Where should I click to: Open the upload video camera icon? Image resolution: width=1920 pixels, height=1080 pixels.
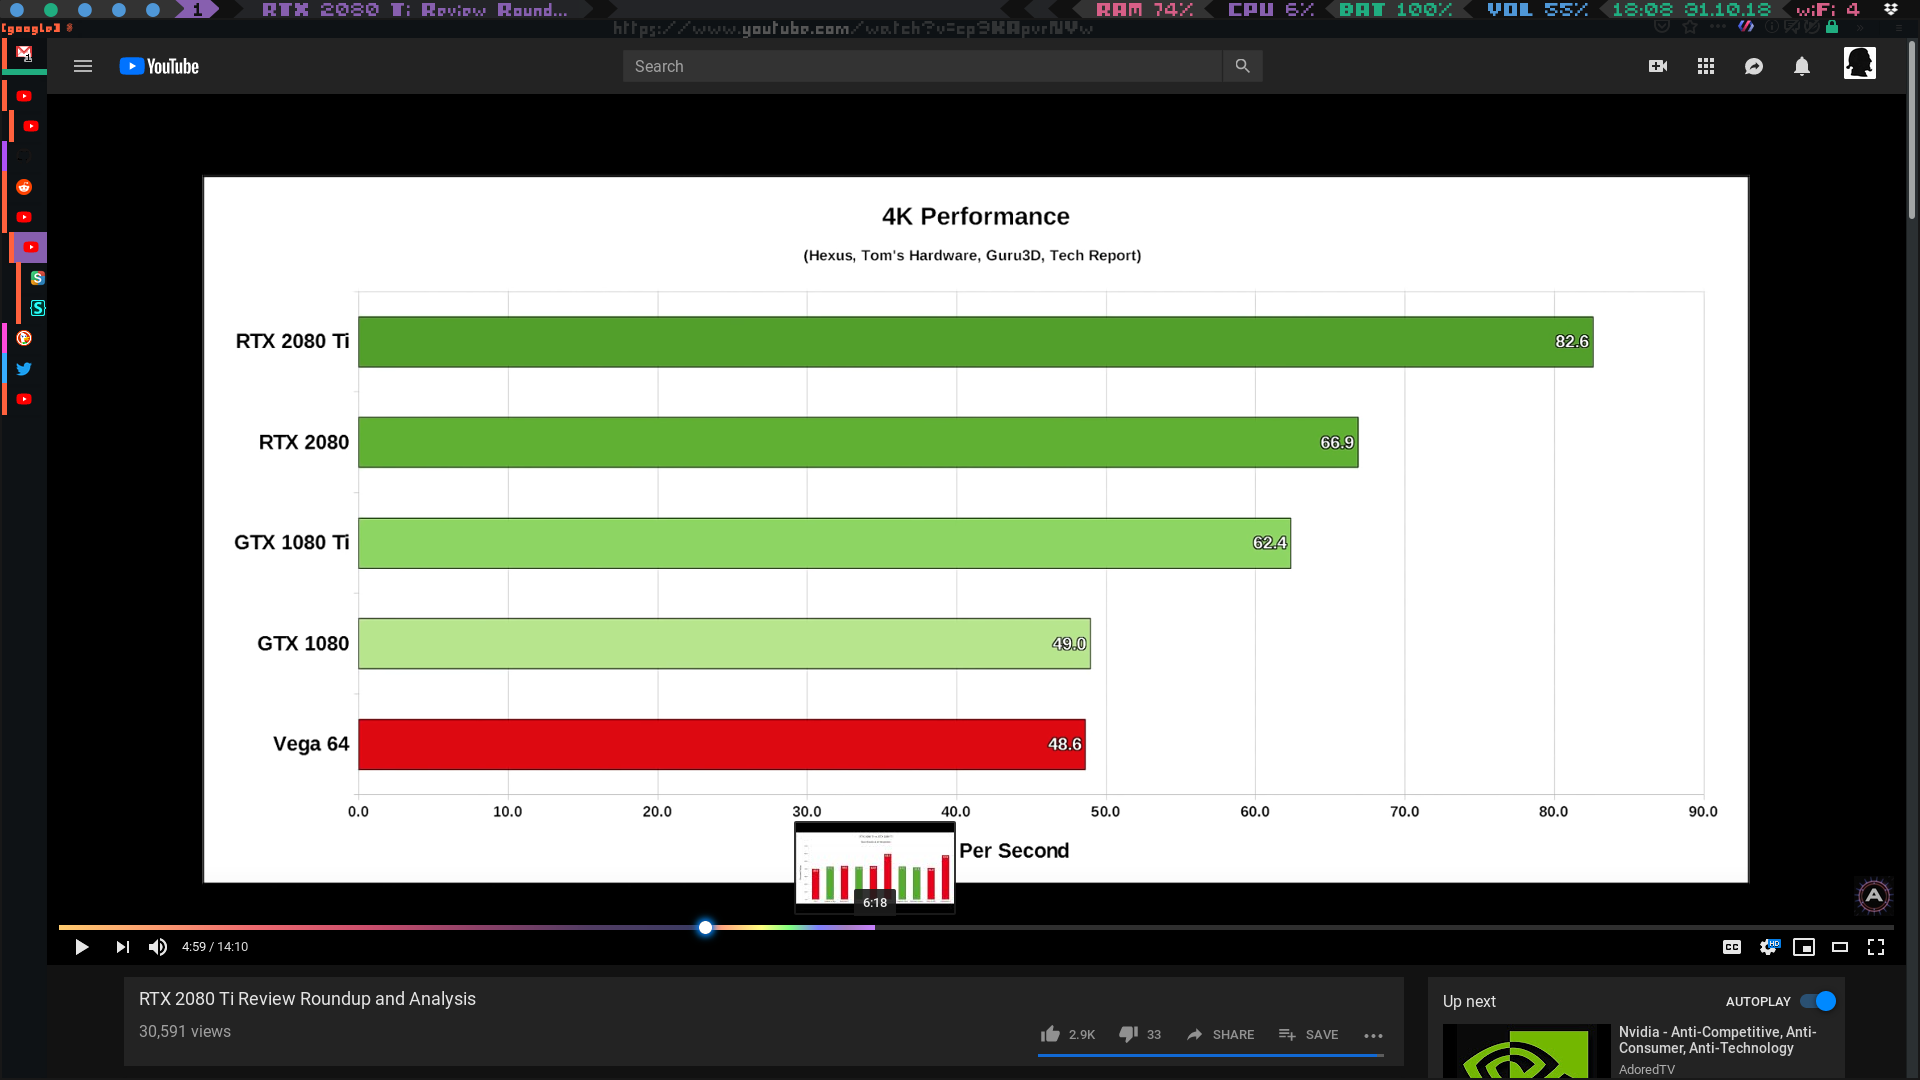tap(1658, 66)
